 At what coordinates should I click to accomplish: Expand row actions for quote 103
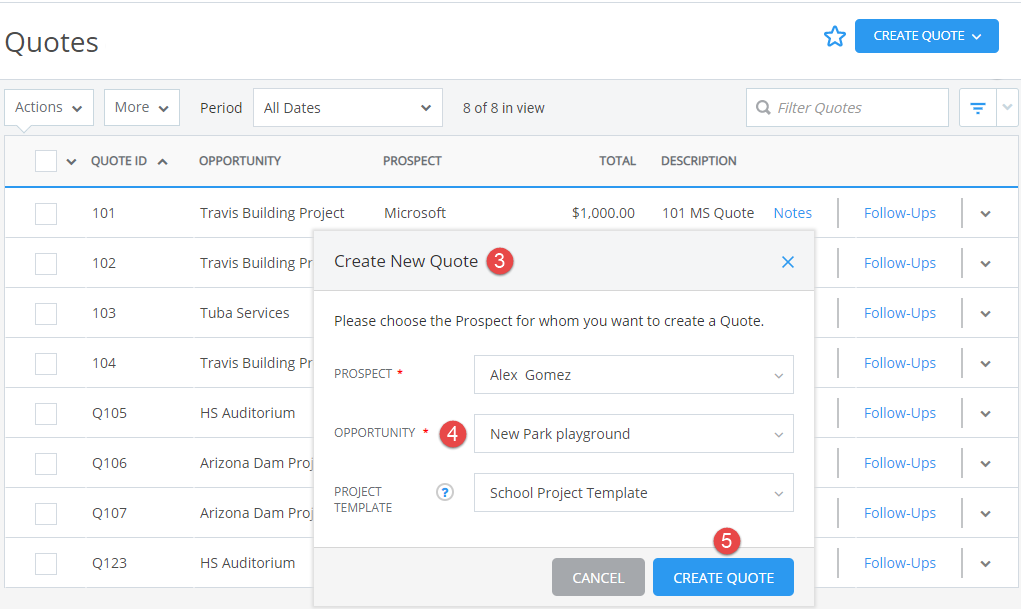pos(985,314)
